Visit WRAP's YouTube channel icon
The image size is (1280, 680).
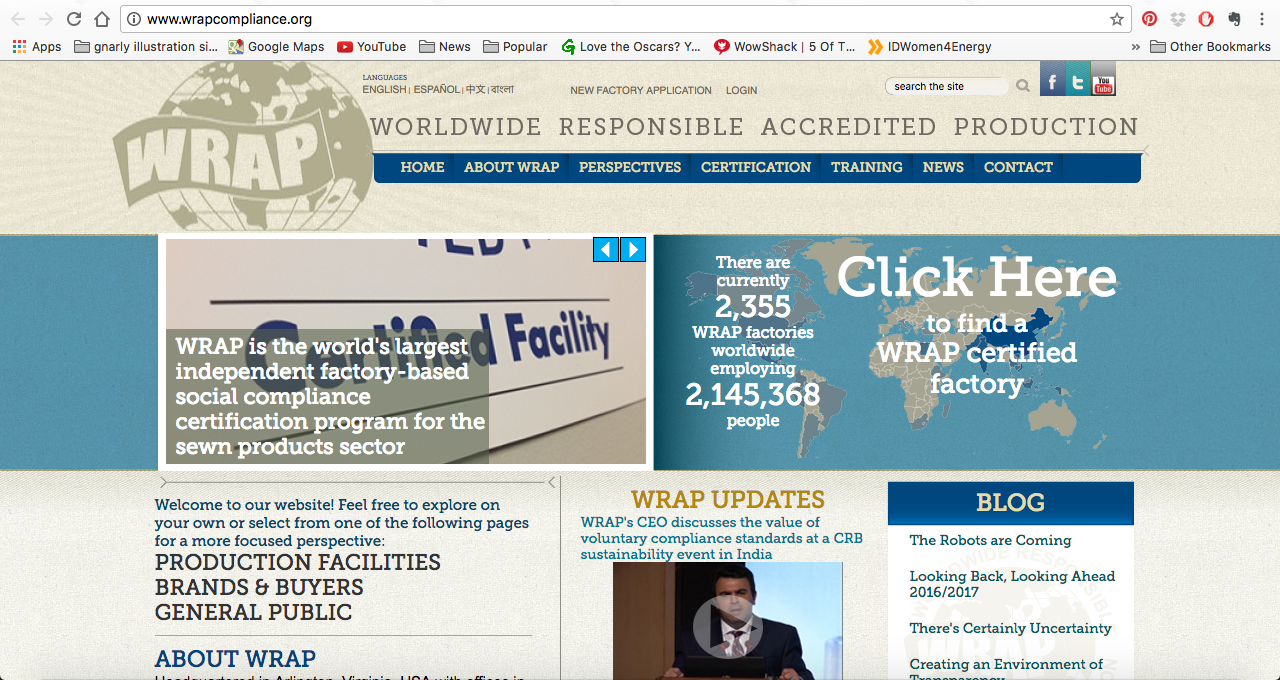point(1103,78)
